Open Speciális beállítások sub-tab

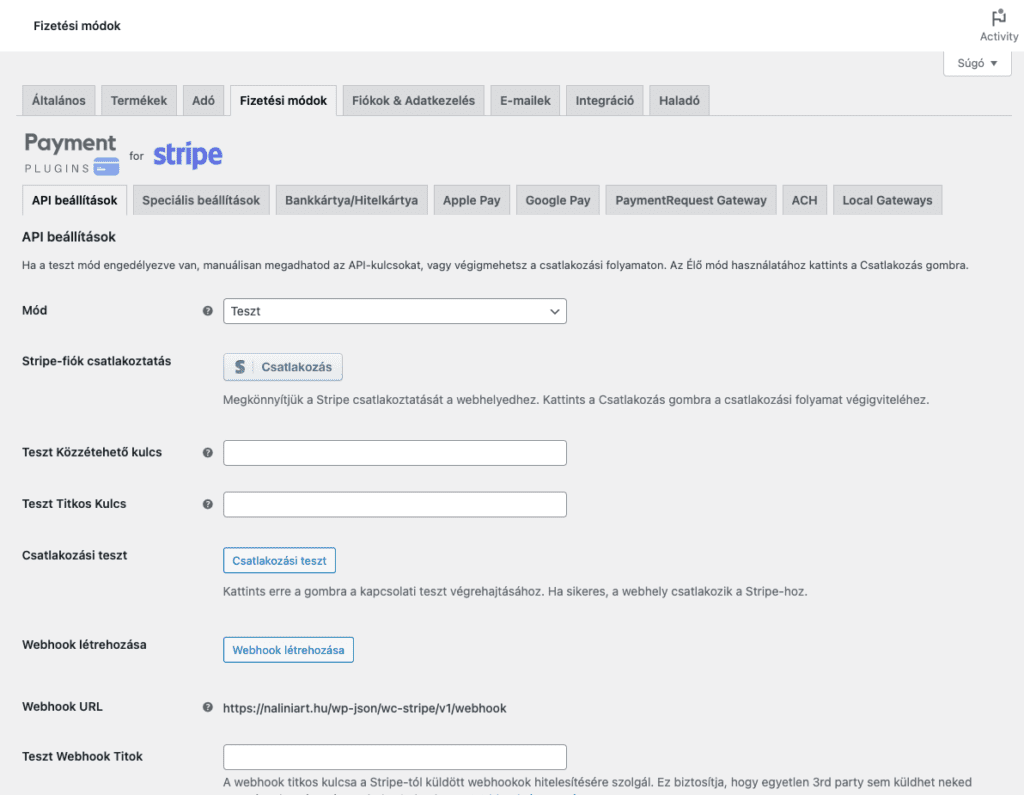pos(201,201)
